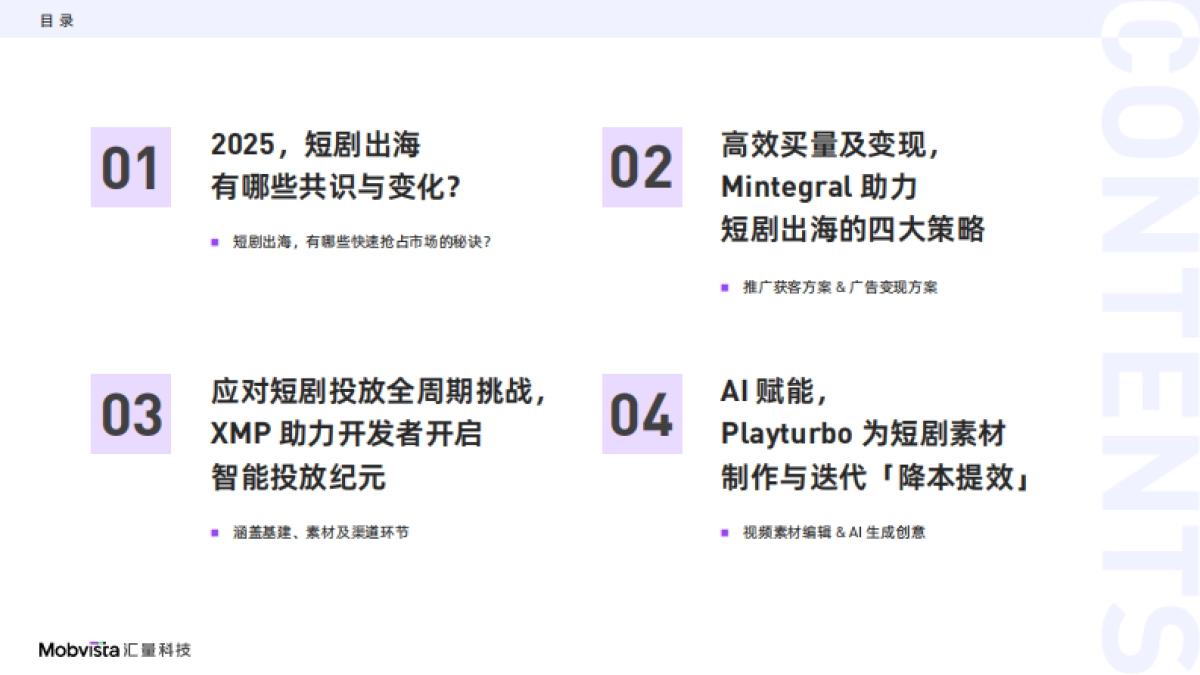Click heading line 有哪些共识与变化?
Viewport: 1200px width, 675px height.
342,187
